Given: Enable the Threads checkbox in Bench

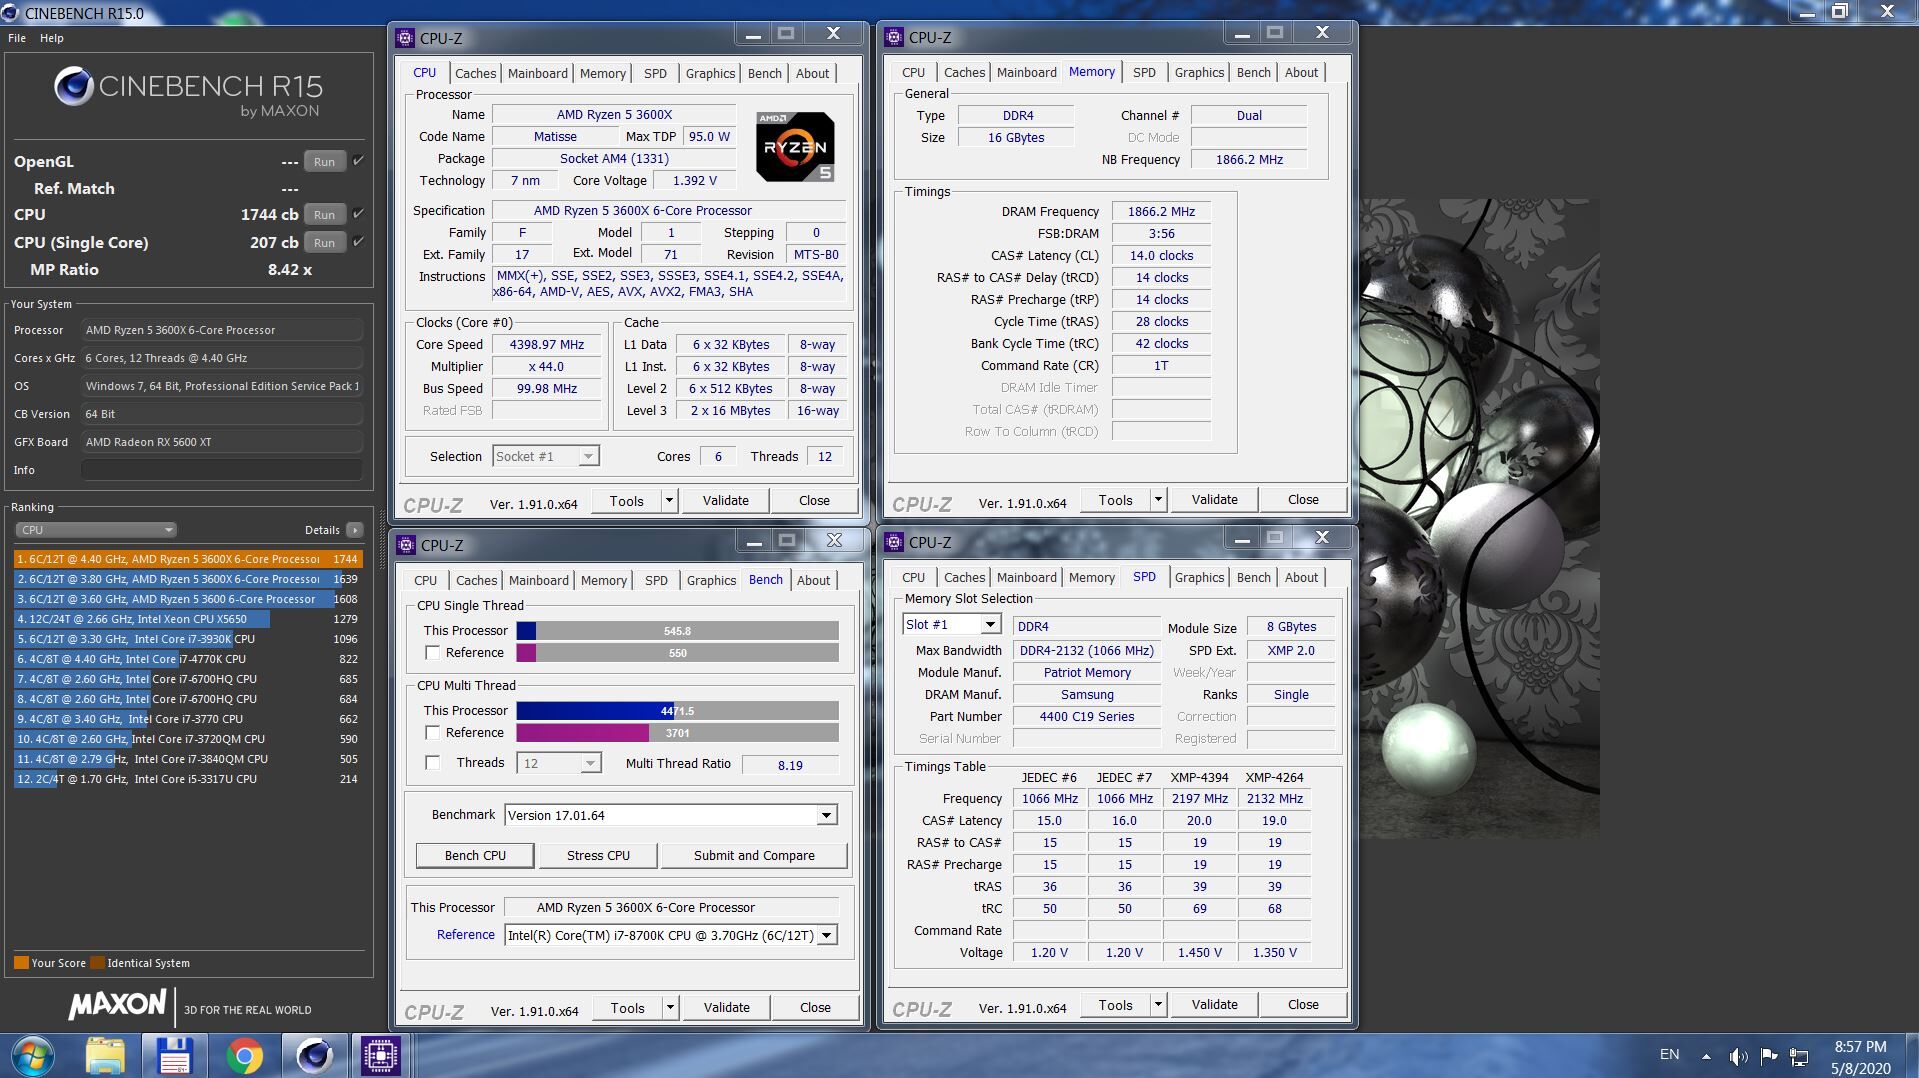Looking at the screenshot, I should pyautogui.click(x=433, y=762).
